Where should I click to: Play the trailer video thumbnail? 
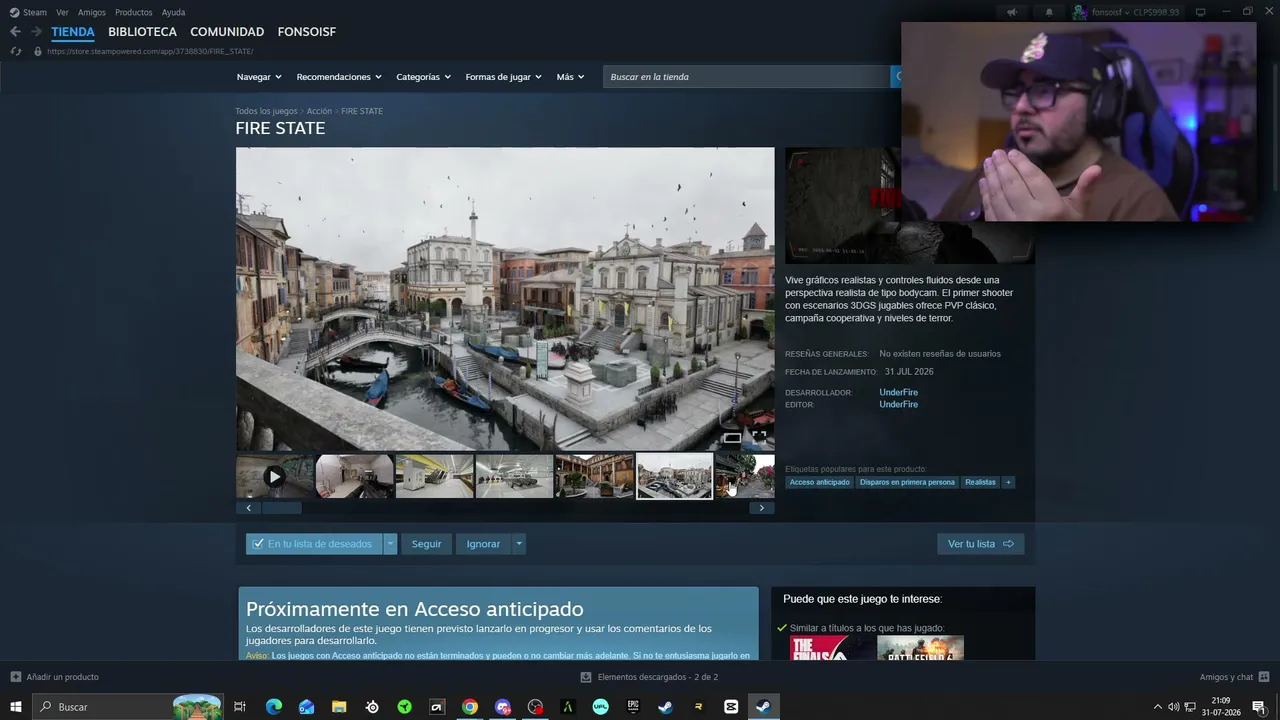[x=275, y=476]
